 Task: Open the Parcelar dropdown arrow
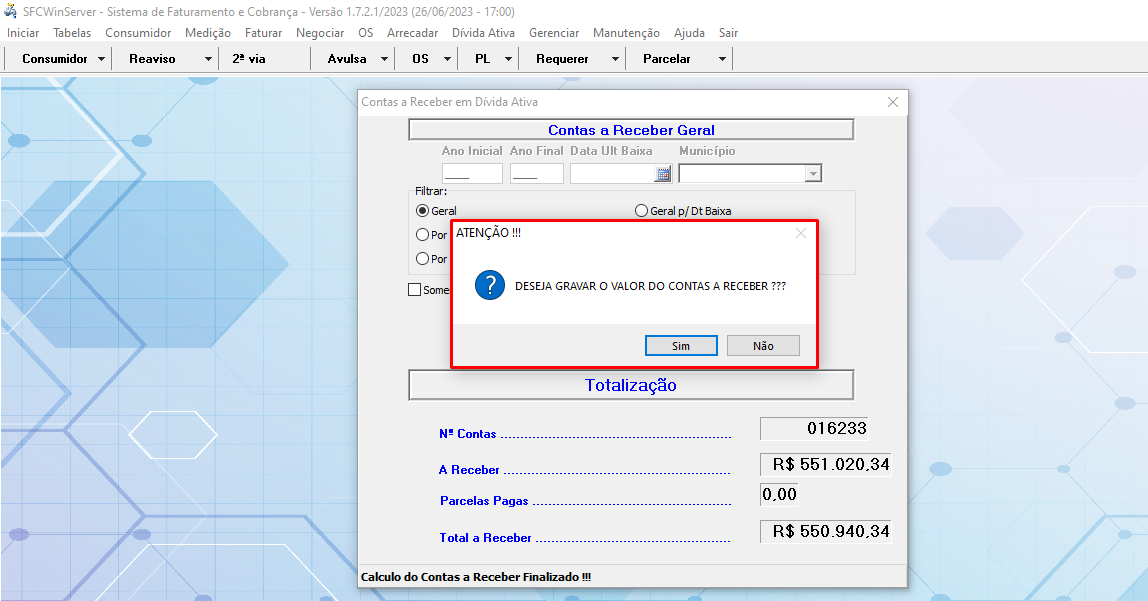point(722,59)
